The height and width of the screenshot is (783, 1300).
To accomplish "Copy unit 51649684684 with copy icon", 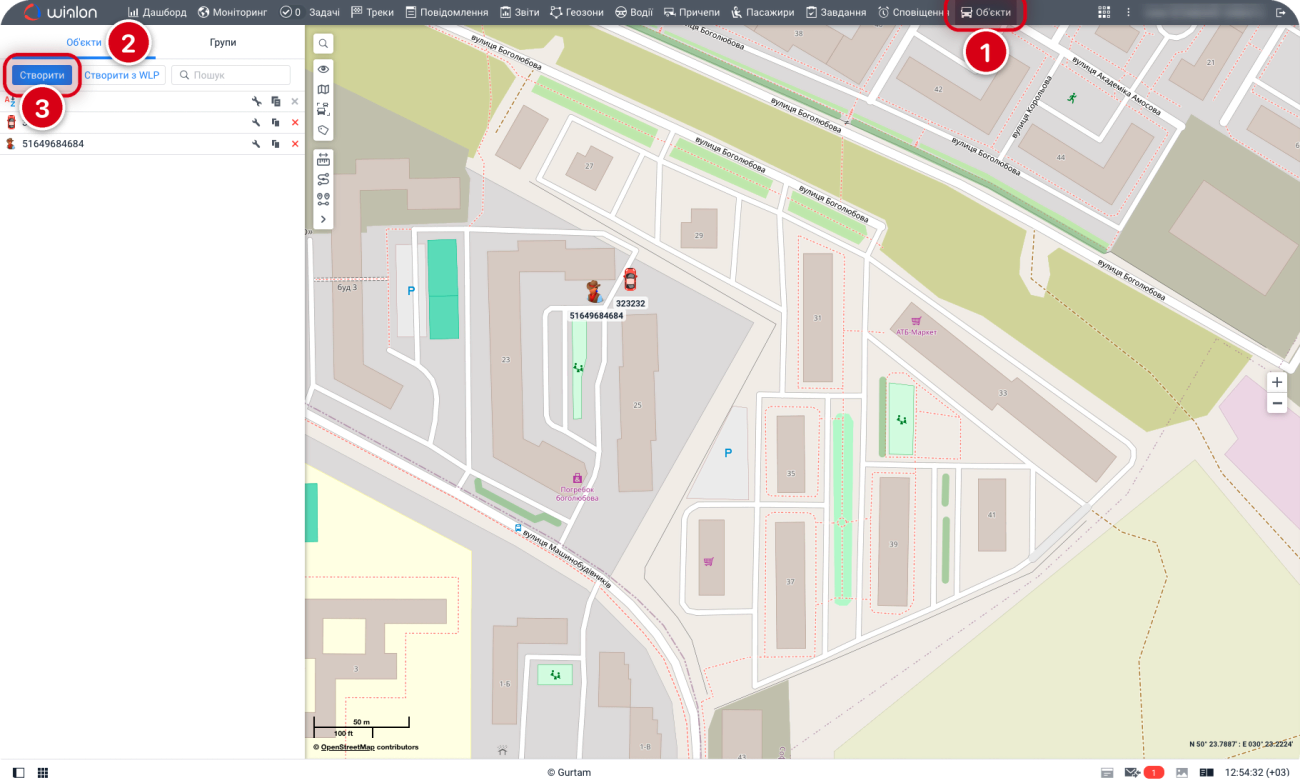I will point(275,144).
